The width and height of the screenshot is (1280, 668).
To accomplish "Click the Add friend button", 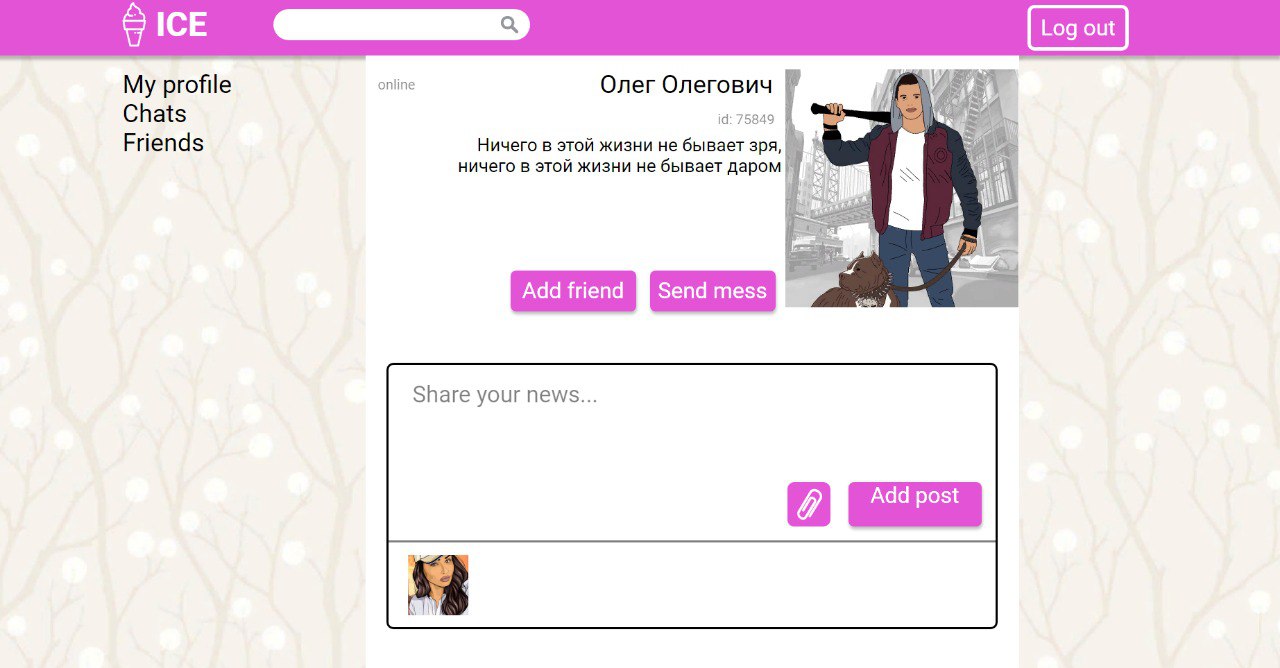I will click(x=573, y=291).
